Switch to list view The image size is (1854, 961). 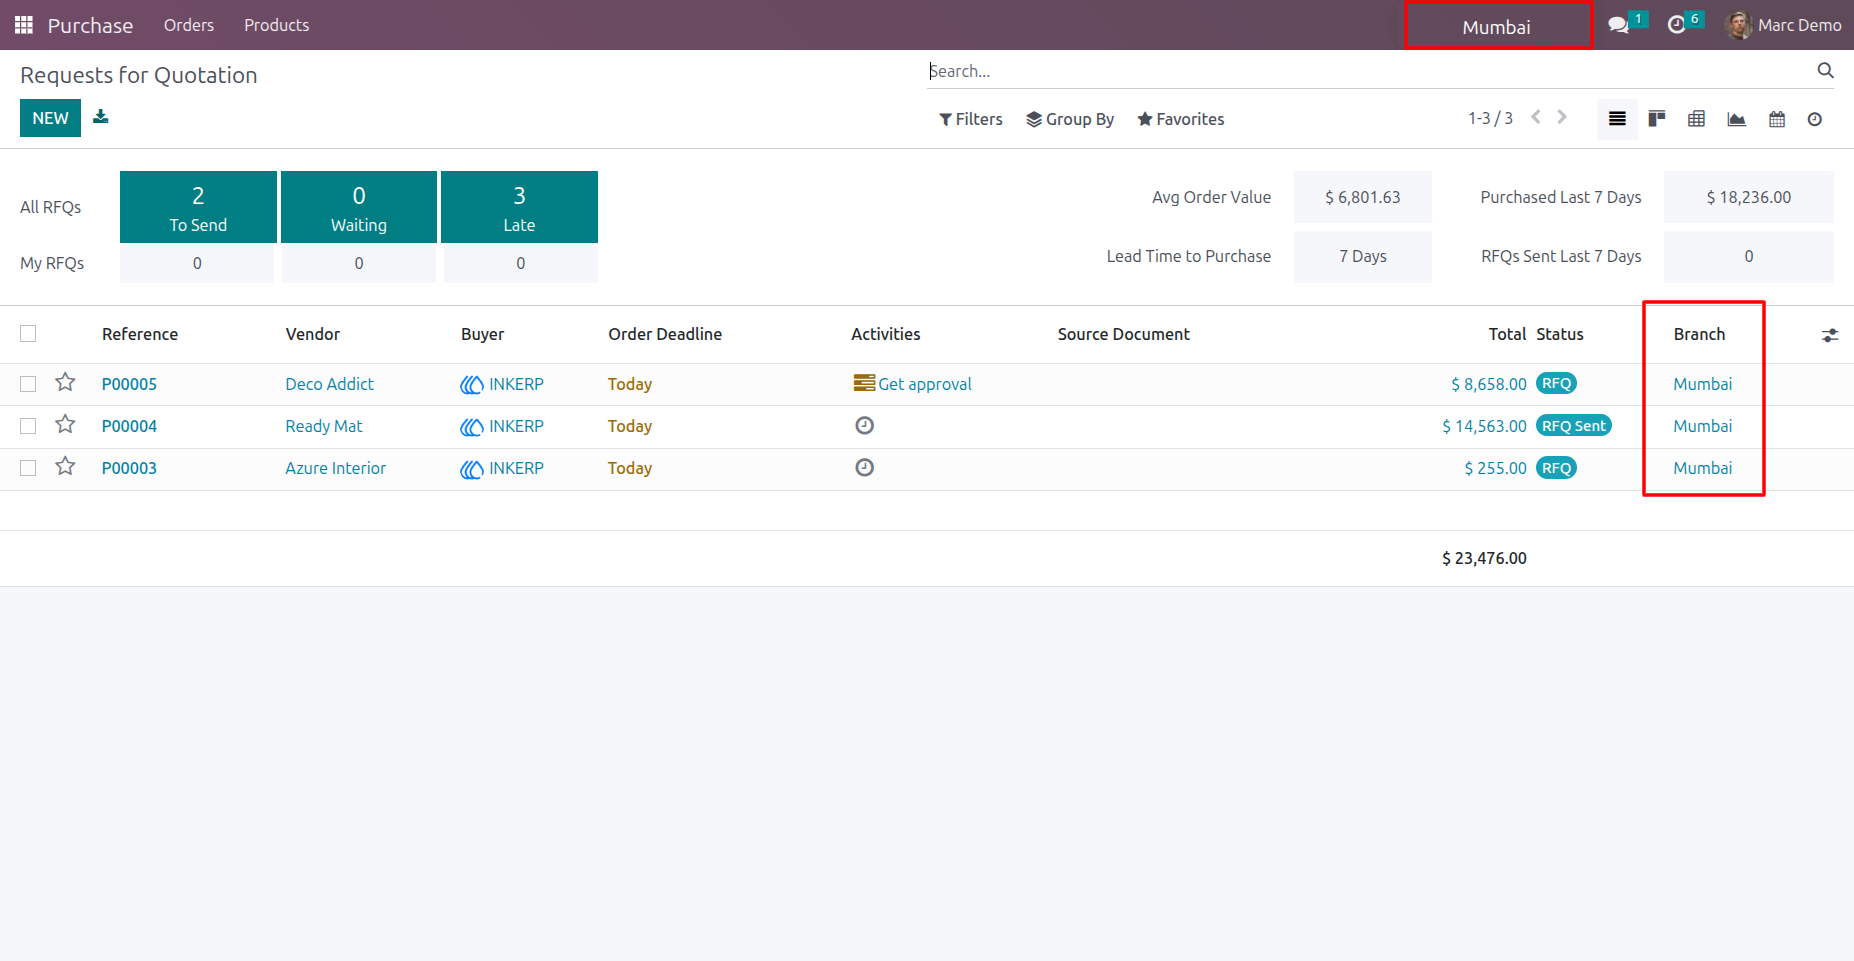tap(1617, 119)
